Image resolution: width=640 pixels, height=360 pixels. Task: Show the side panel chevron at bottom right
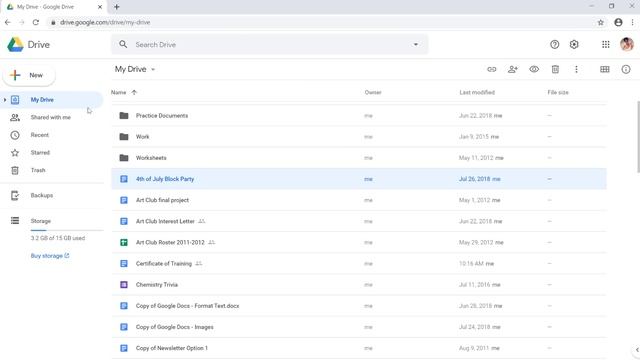pos(637,350)
